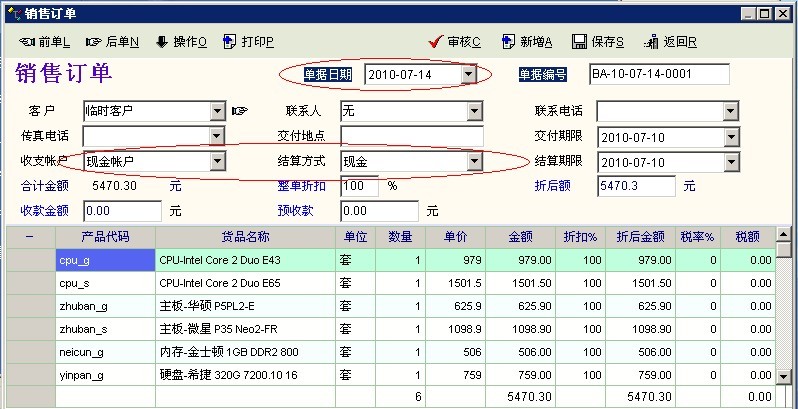The width and height of the screenshot is (798, 409).
Task: Open the 操作 operations toolbar button
Action: click(x=161, y=42)
